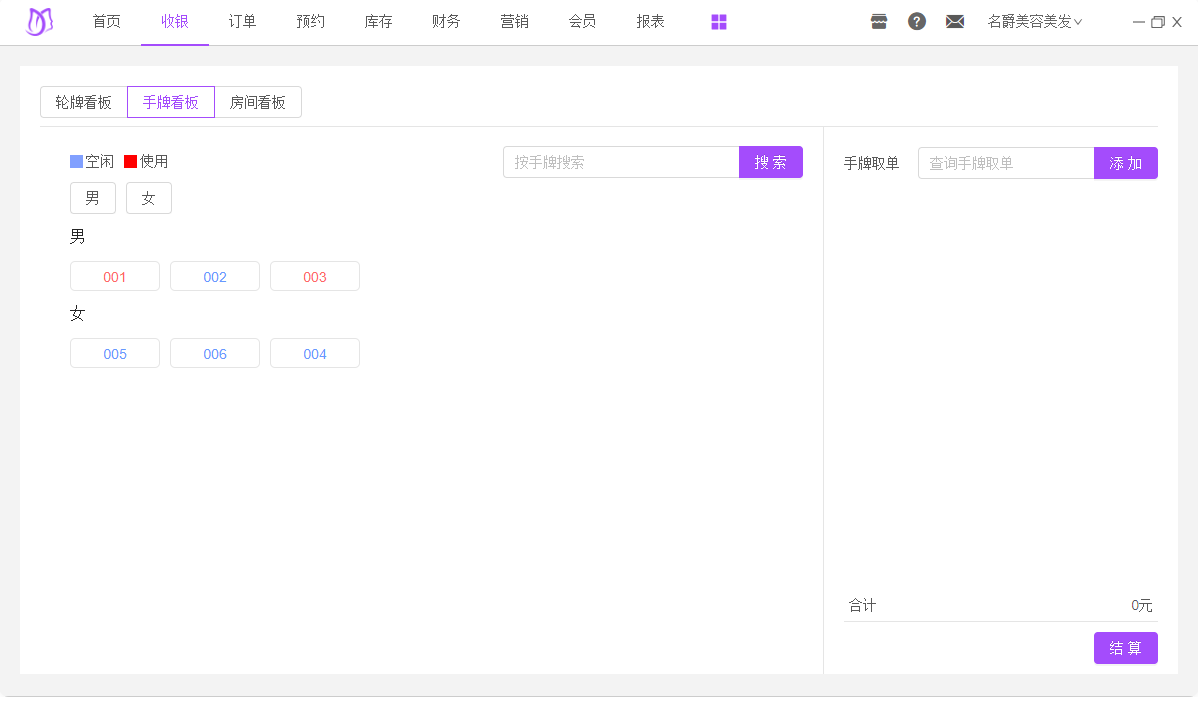Open the purple grid apps icon

click(x=719, y=22)
